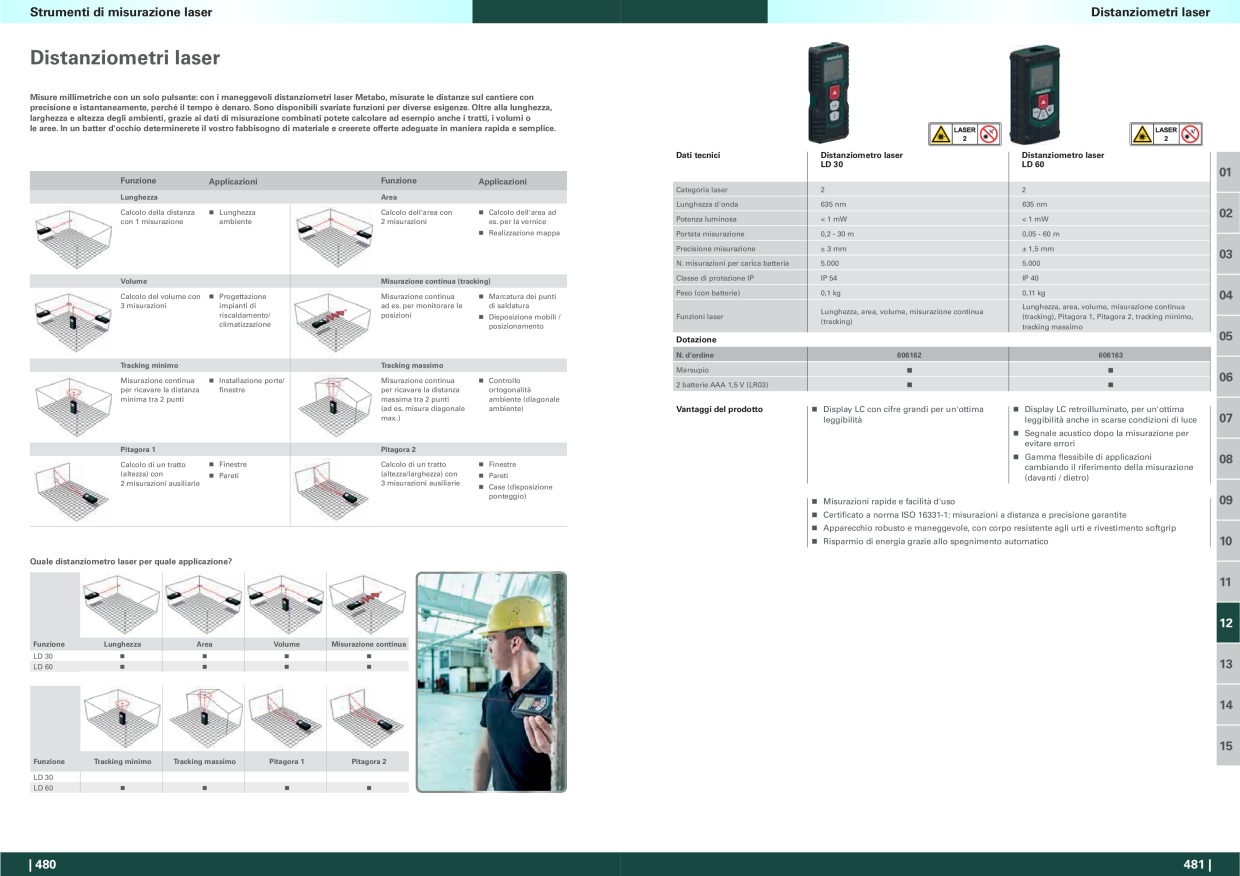
Task: Click 'Vantaggi del prodotto' section label
Action: coord(719,409)
